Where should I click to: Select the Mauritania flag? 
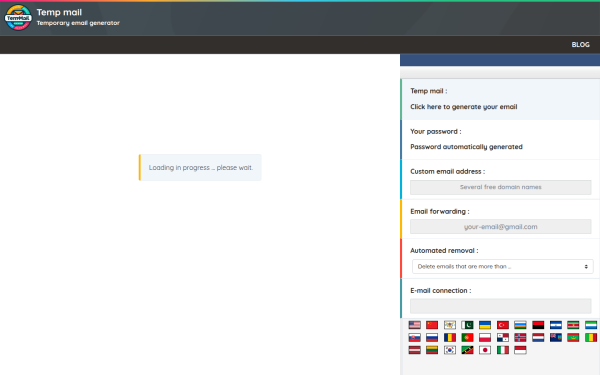[573, 338]
